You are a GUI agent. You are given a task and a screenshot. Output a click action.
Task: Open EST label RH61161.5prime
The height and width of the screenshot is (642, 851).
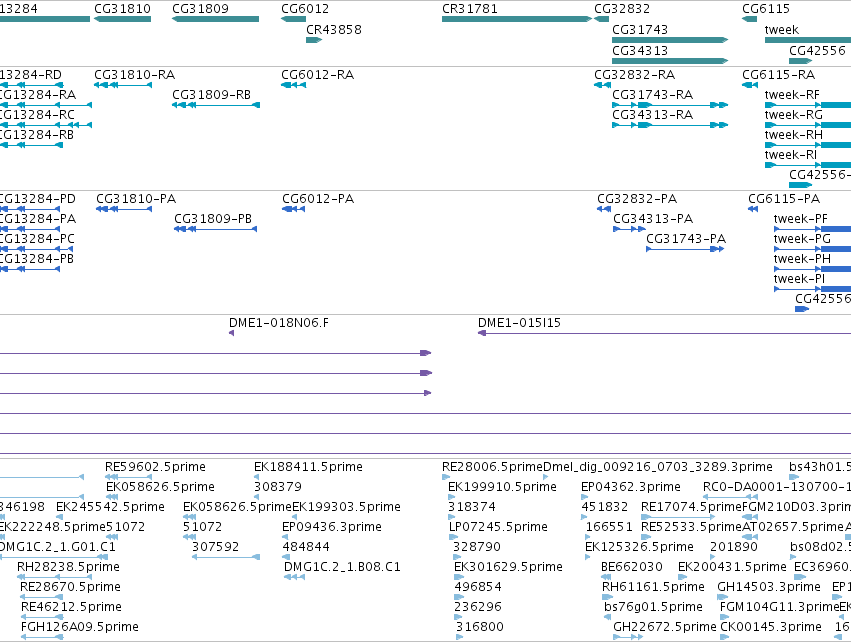tap(653, 587)
